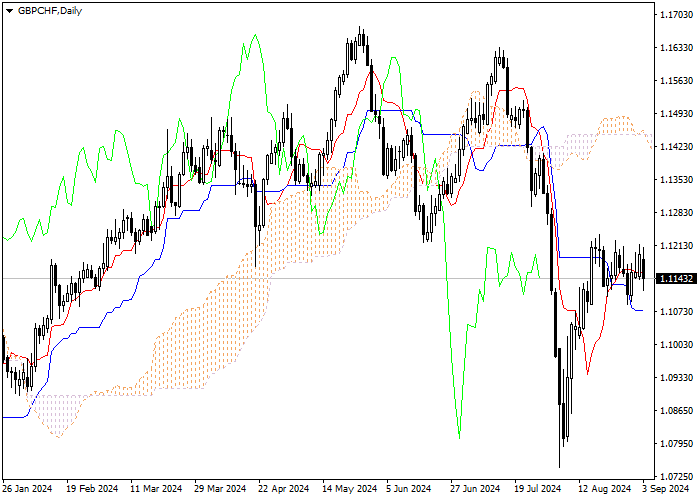This screenshot has width=700, height=500.
Task: Click the 1.16330 price axis label
Action: [676, 48]
